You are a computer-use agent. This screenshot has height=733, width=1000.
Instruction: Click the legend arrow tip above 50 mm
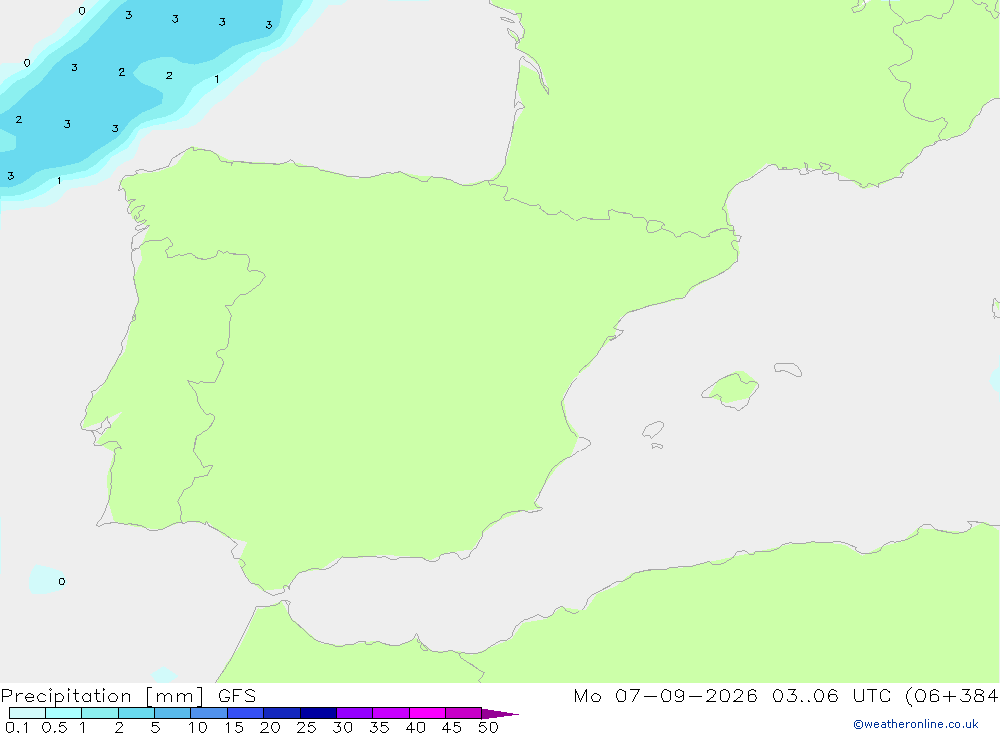(499, 714)
